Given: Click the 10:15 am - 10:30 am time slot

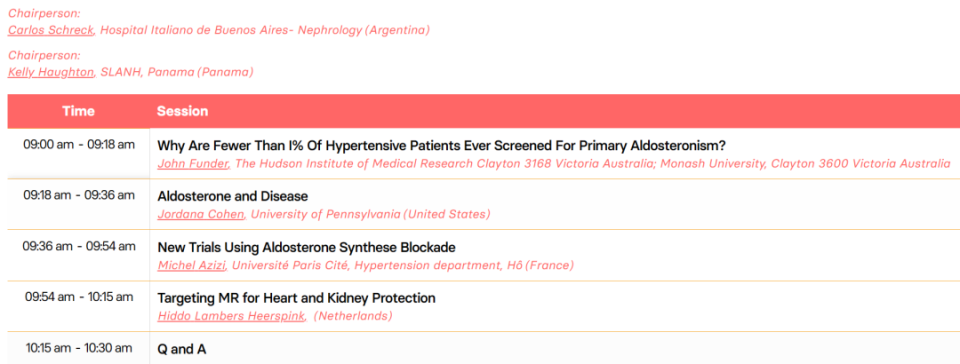Looking at the screenshot, I should click(x=79, y=347).
